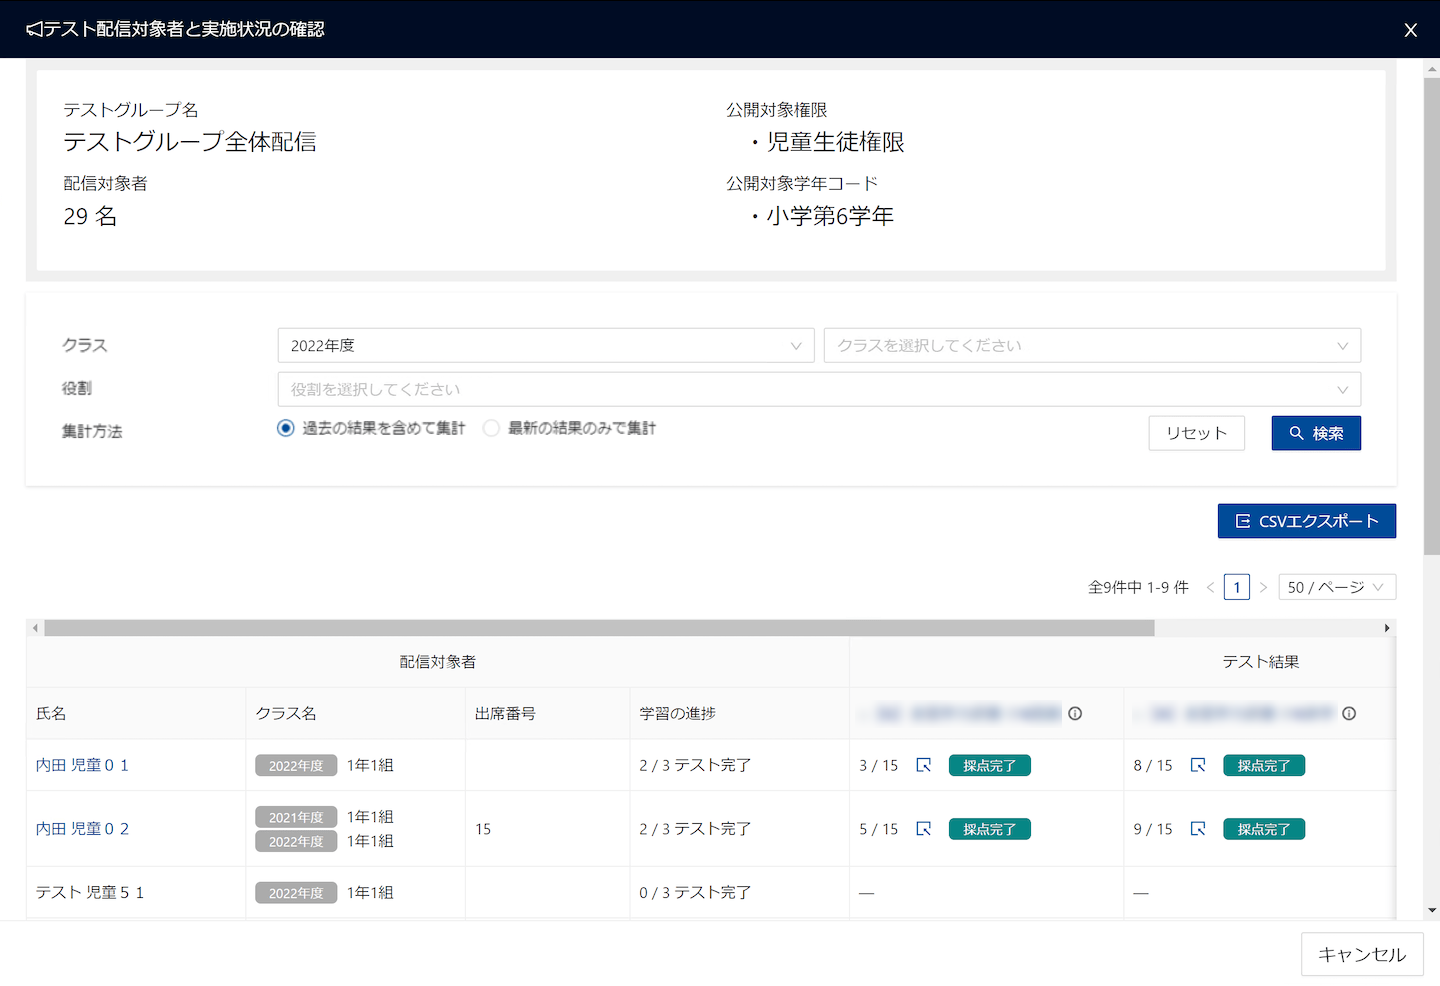
Task: Open detail icon beside 5 / 15 score
Action: pos(923,829)
